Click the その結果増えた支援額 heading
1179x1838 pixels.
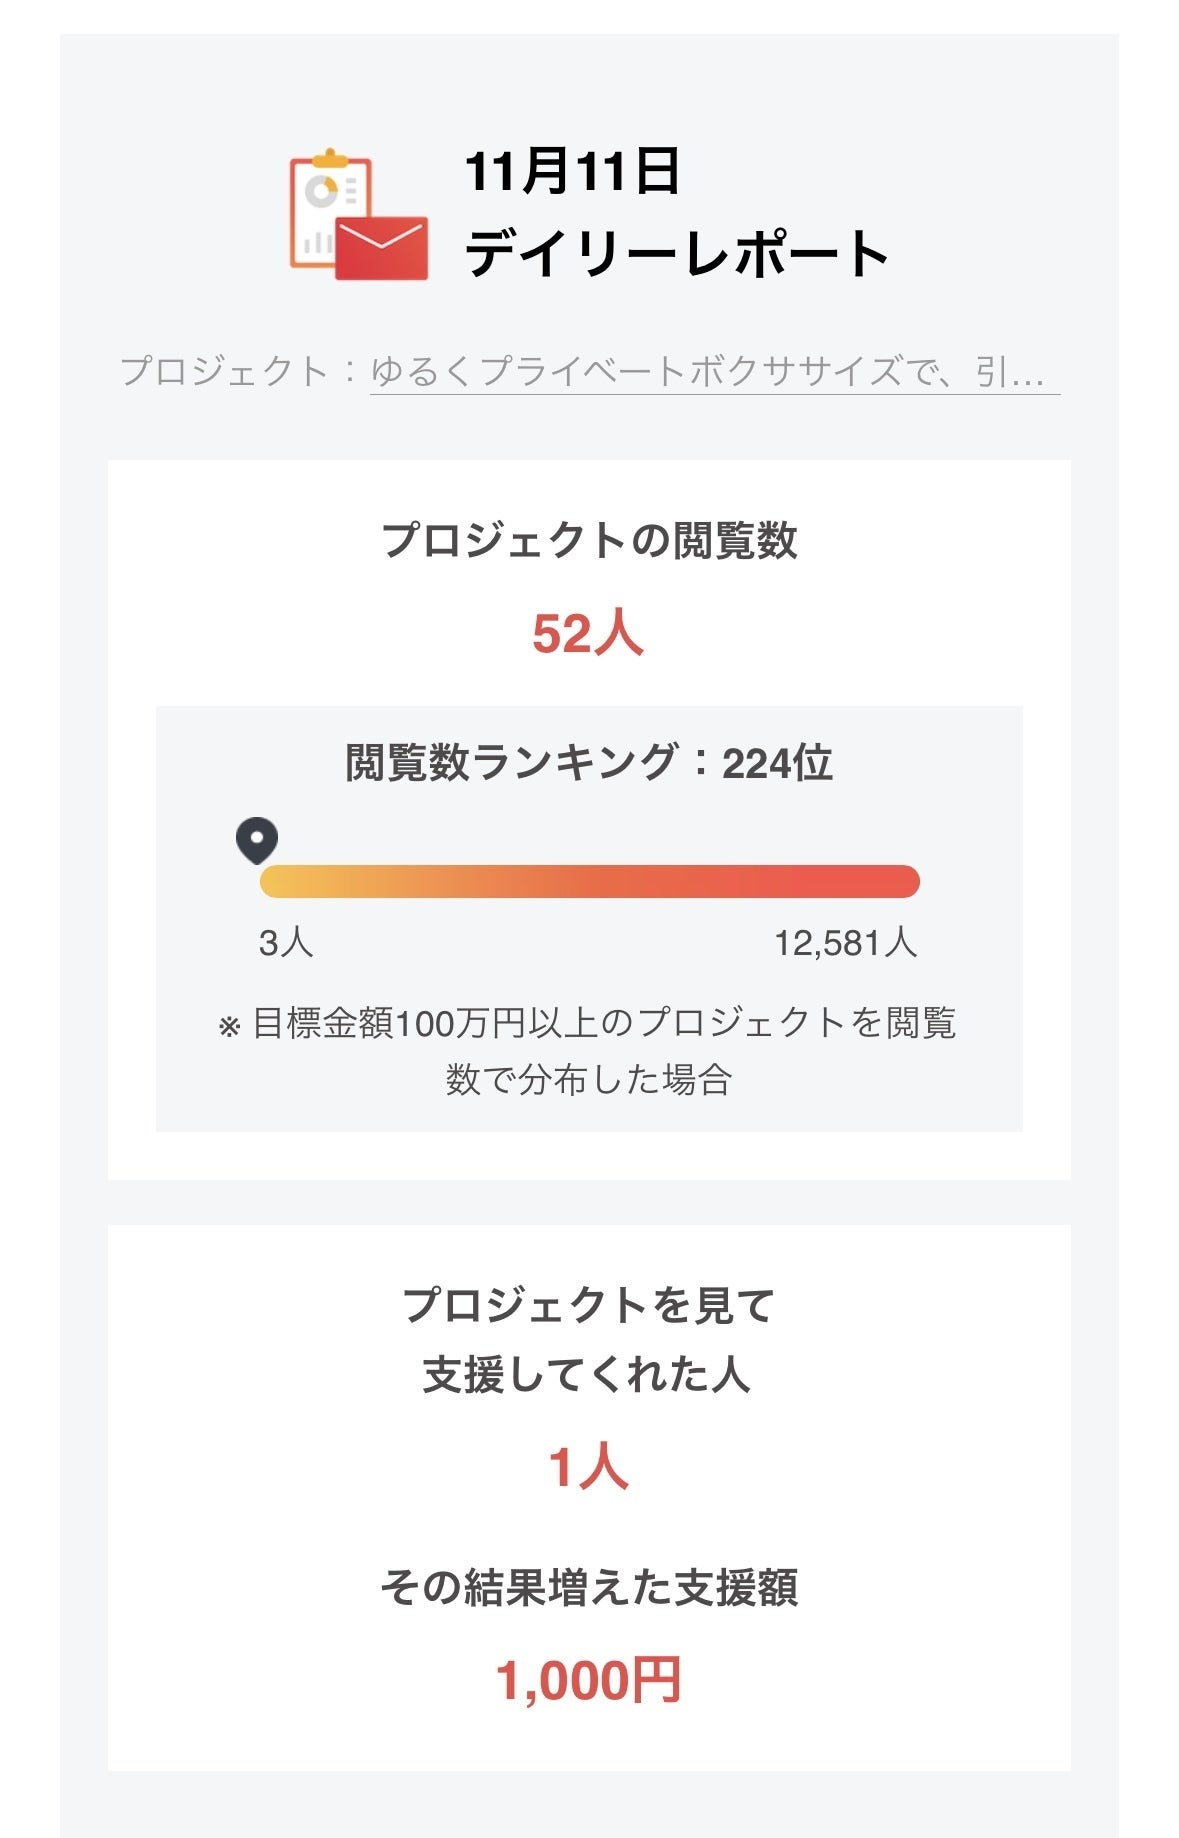pos(589,1587)
